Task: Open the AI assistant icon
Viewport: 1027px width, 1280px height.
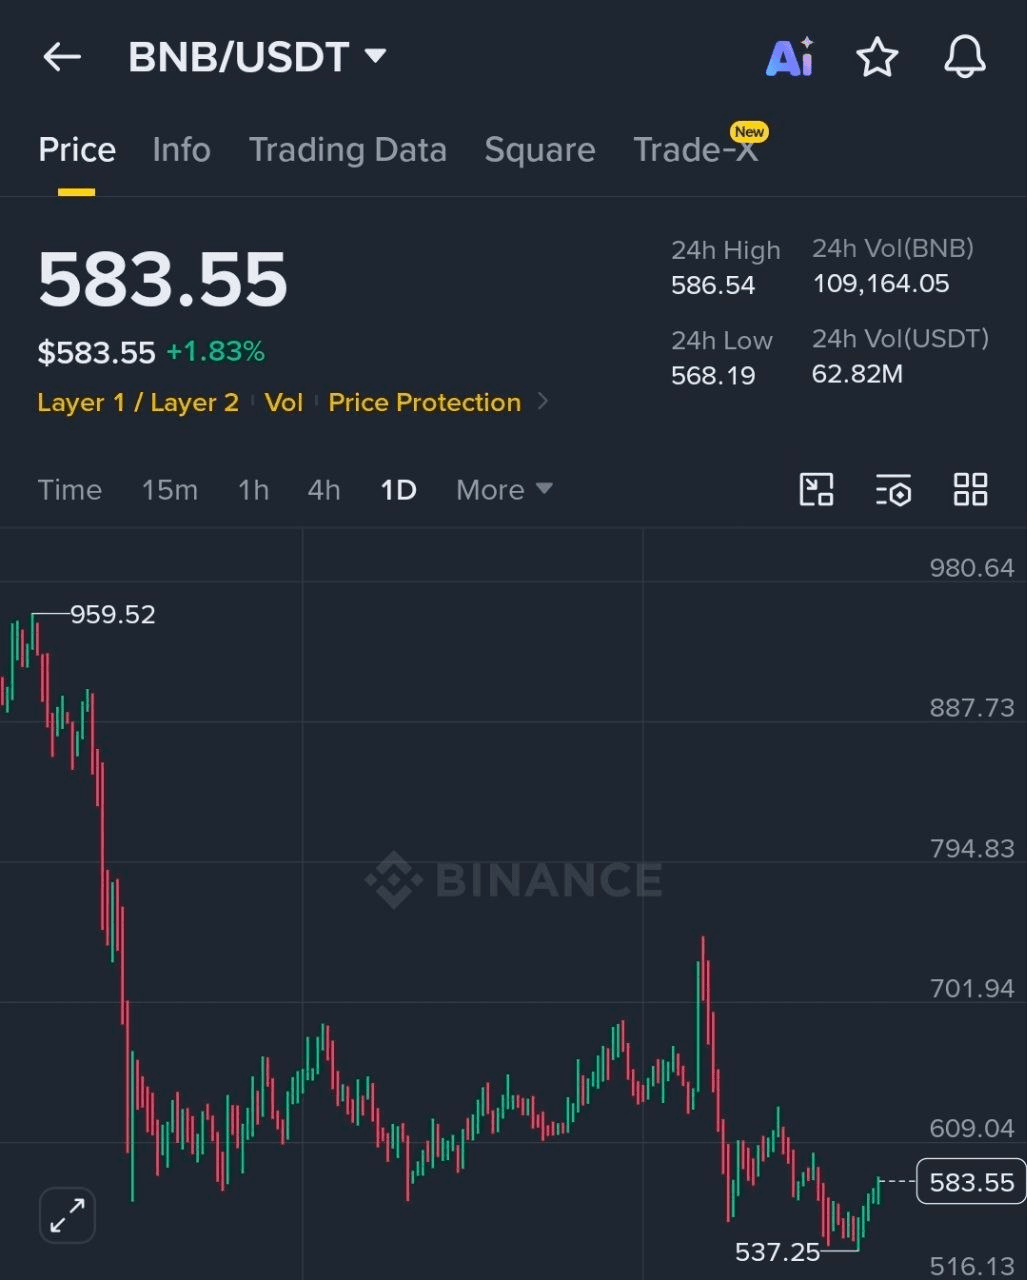Action: coord(790,57)
